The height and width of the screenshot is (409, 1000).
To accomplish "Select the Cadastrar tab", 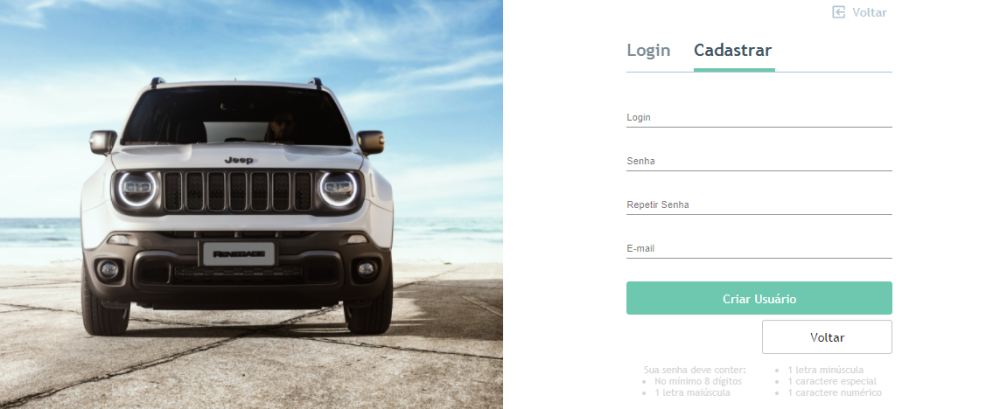I will click(733, 50).
